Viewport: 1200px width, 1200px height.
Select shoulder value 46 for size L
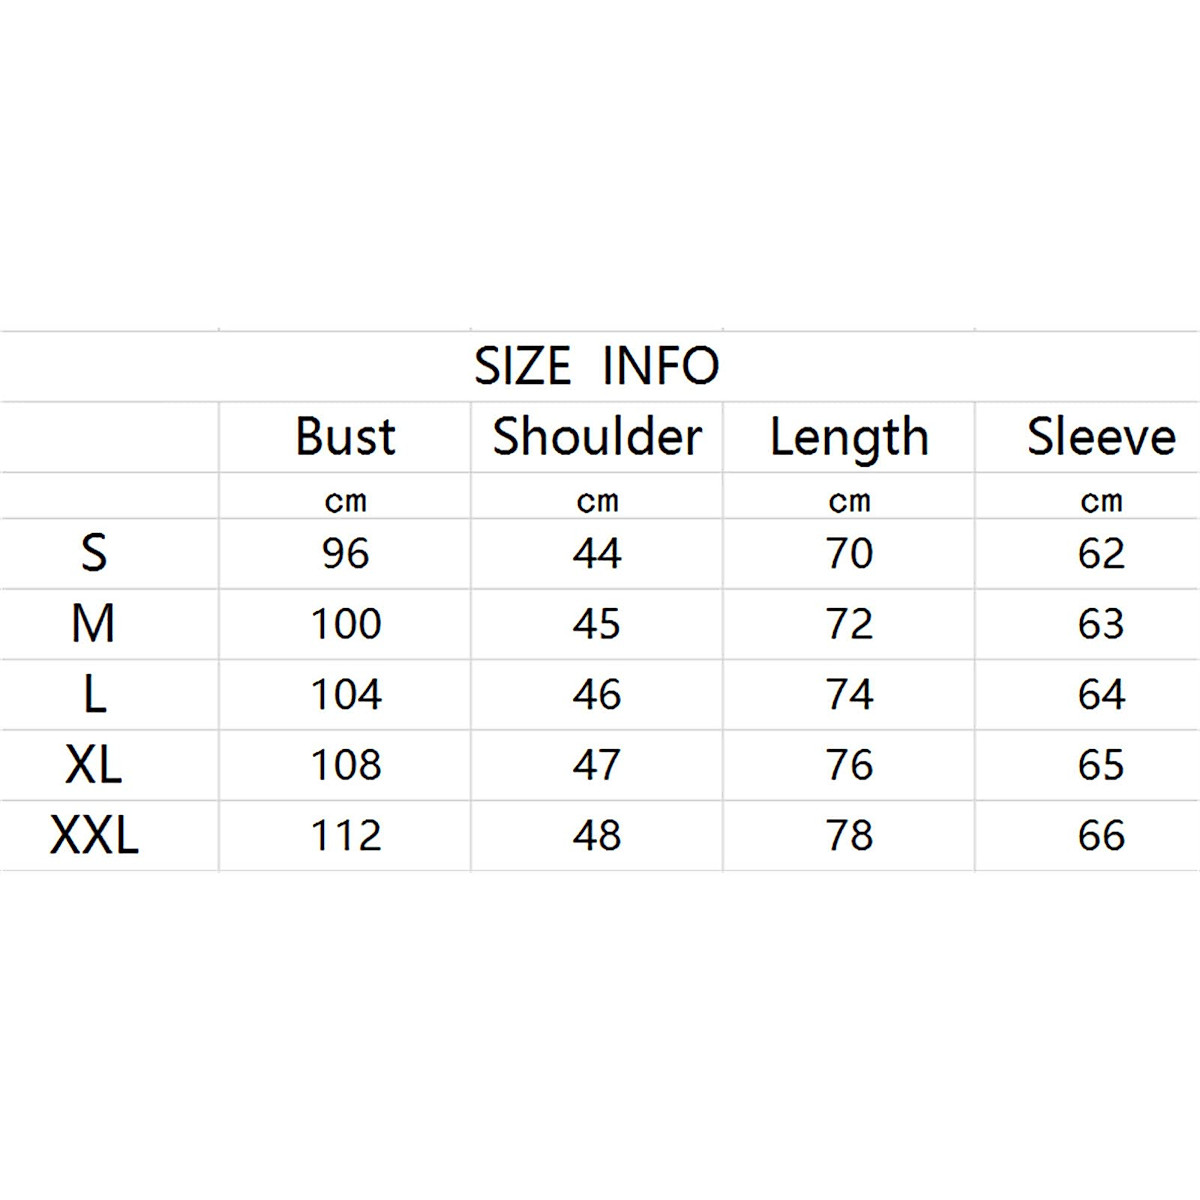(597, 694)
